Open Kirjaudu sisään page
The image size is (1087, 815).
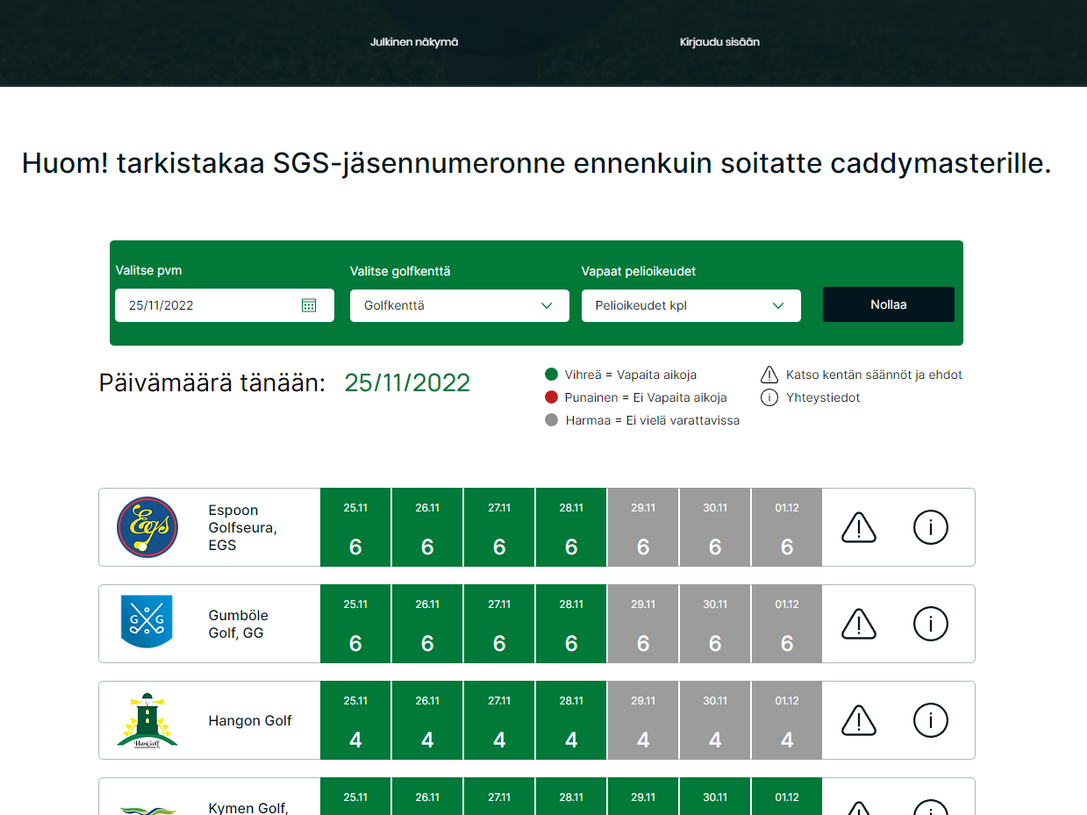[719, 42]
